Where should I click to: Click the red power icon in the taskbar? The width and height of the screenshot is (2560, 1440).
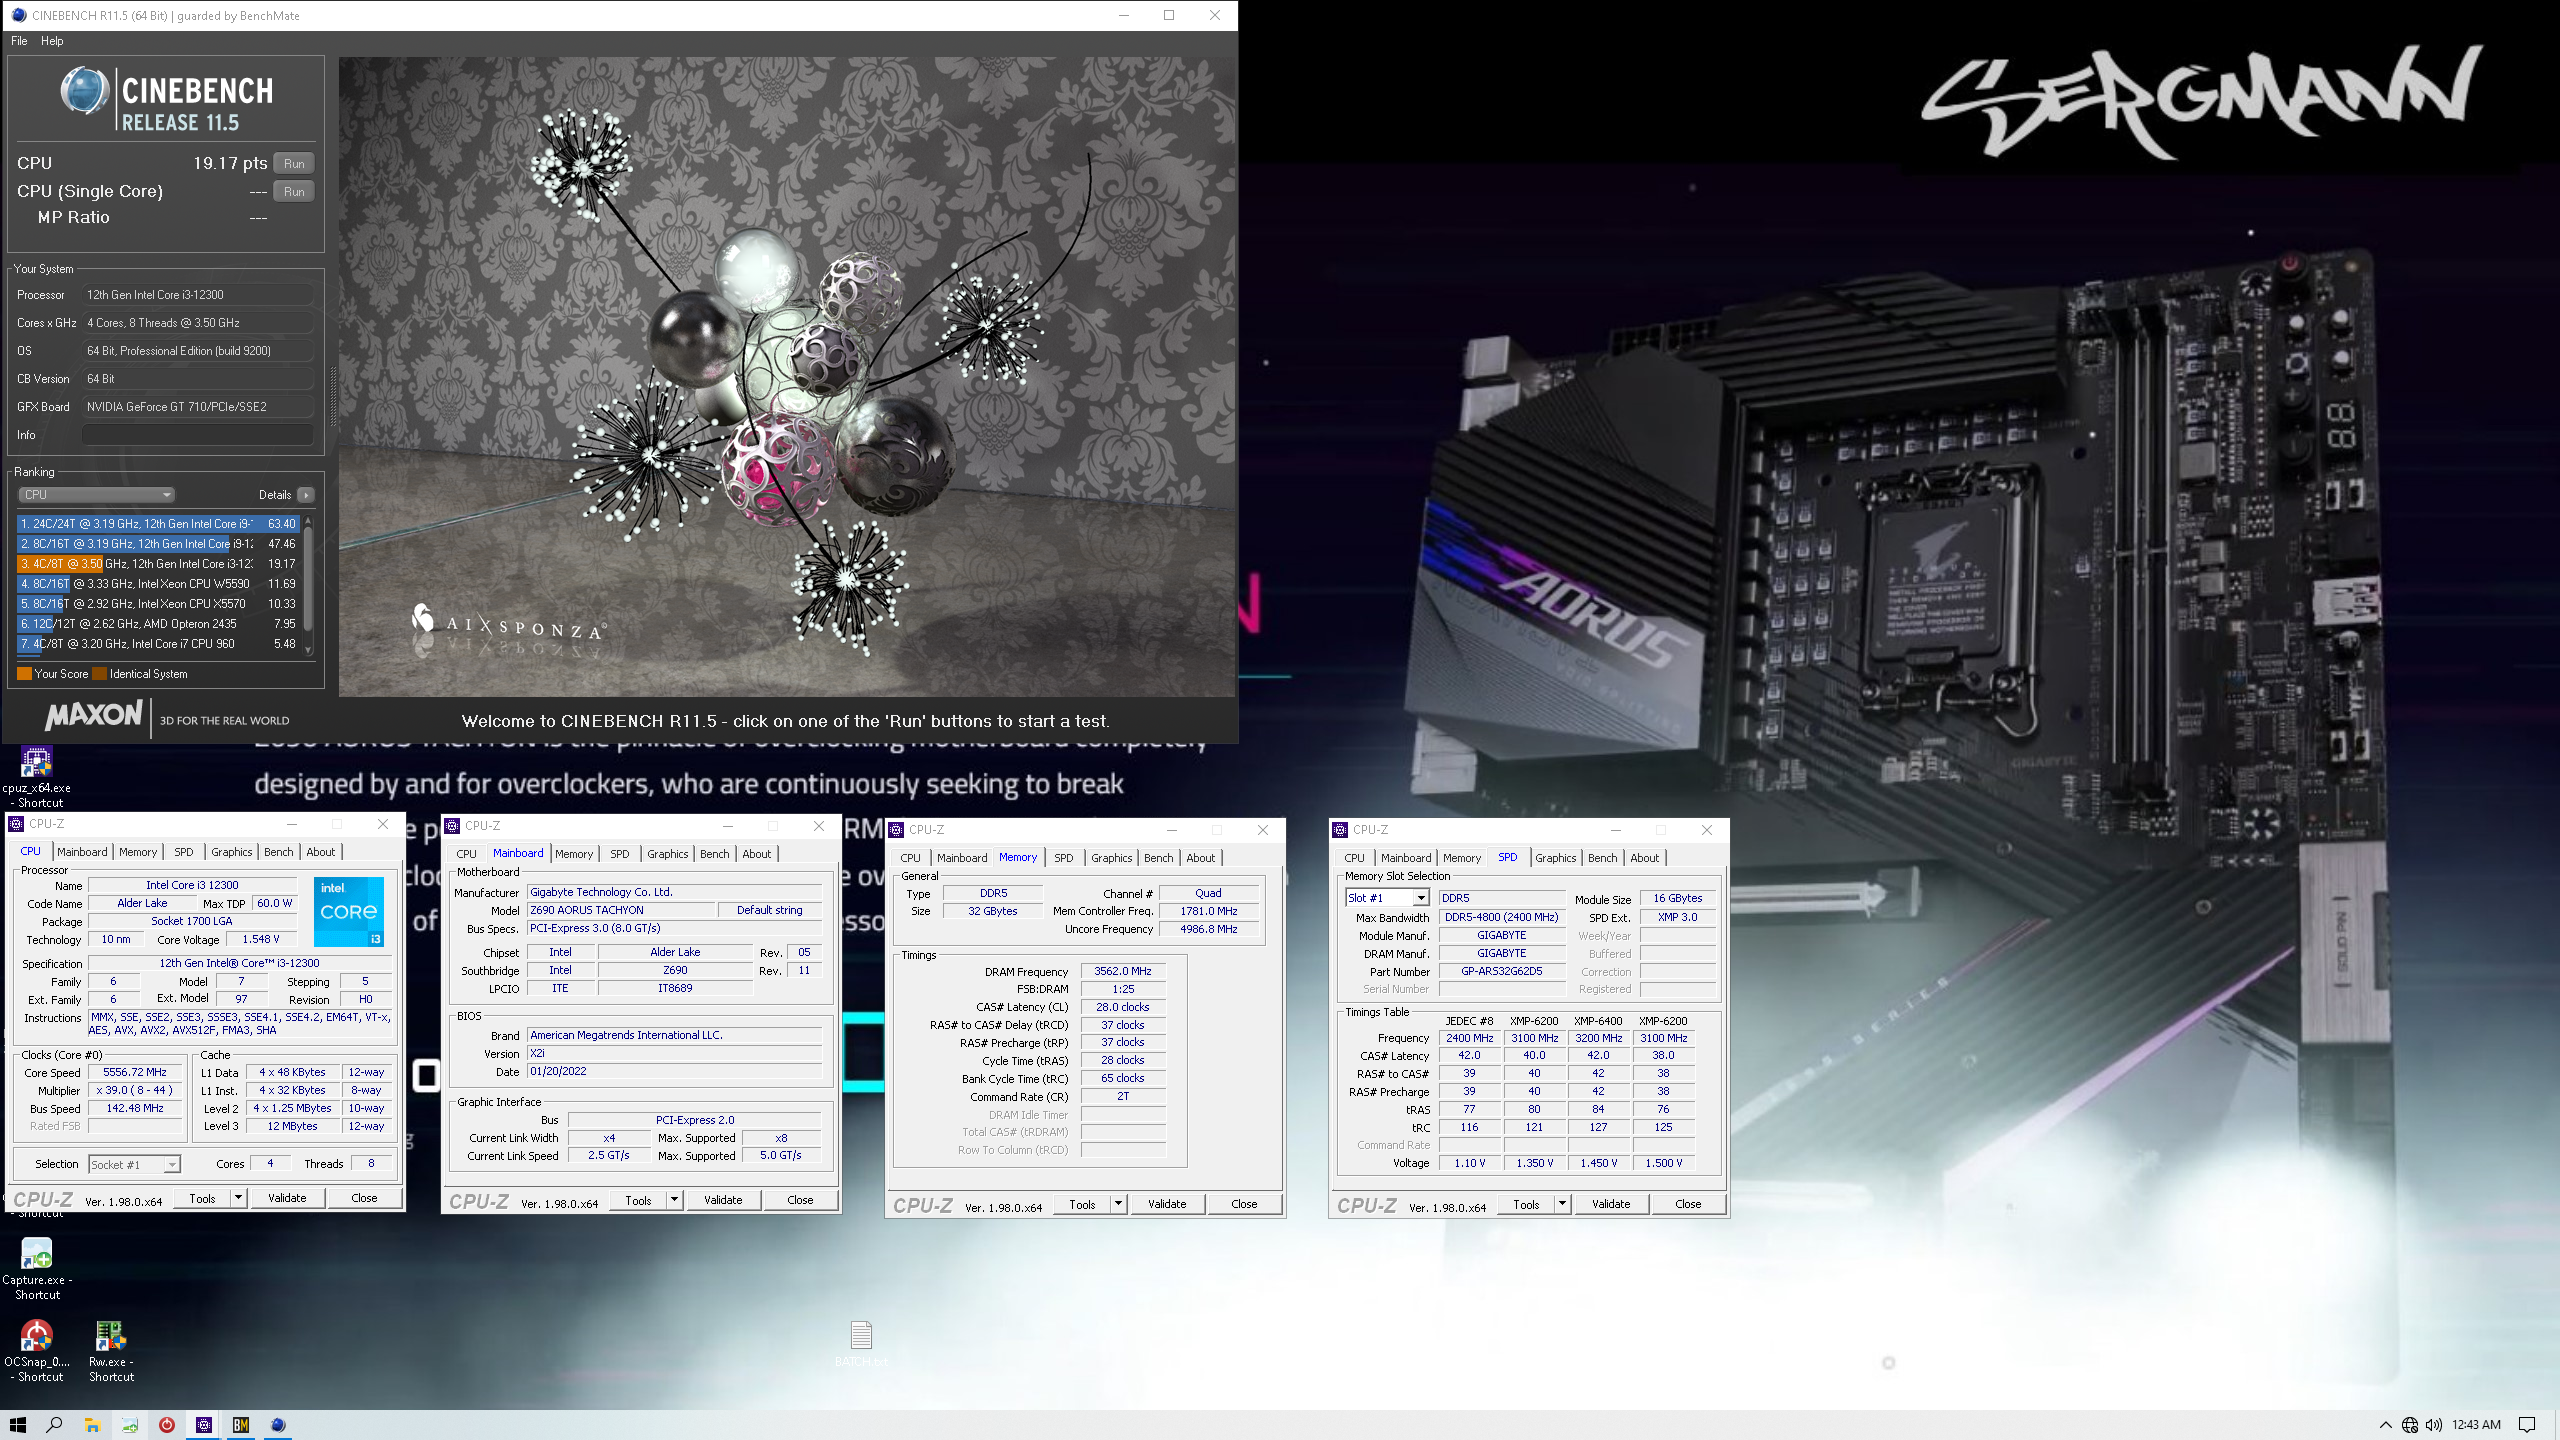coord(167,1425)
